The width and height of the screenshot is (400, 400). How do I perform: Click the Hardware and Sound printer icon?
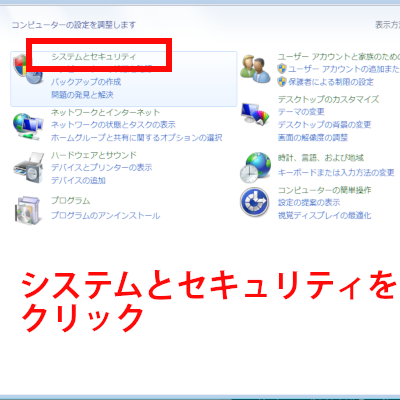click(29, 168)
